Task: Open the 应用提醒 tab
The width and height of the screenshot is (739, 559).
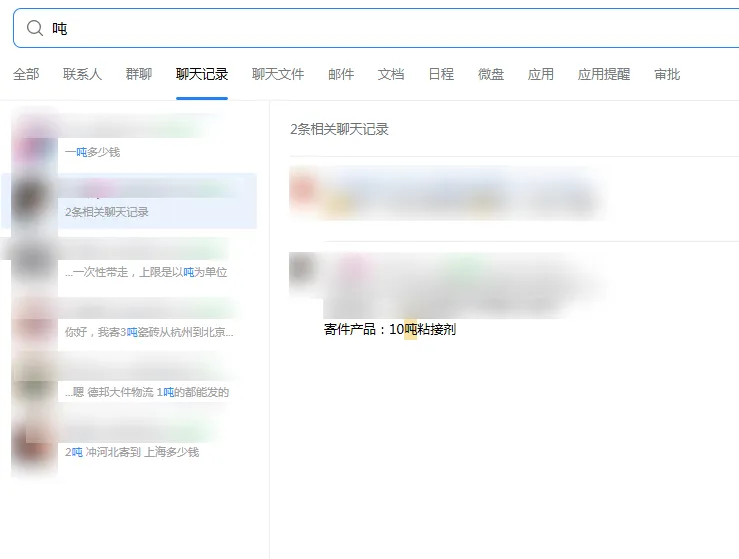Action: tap(604, 74)
